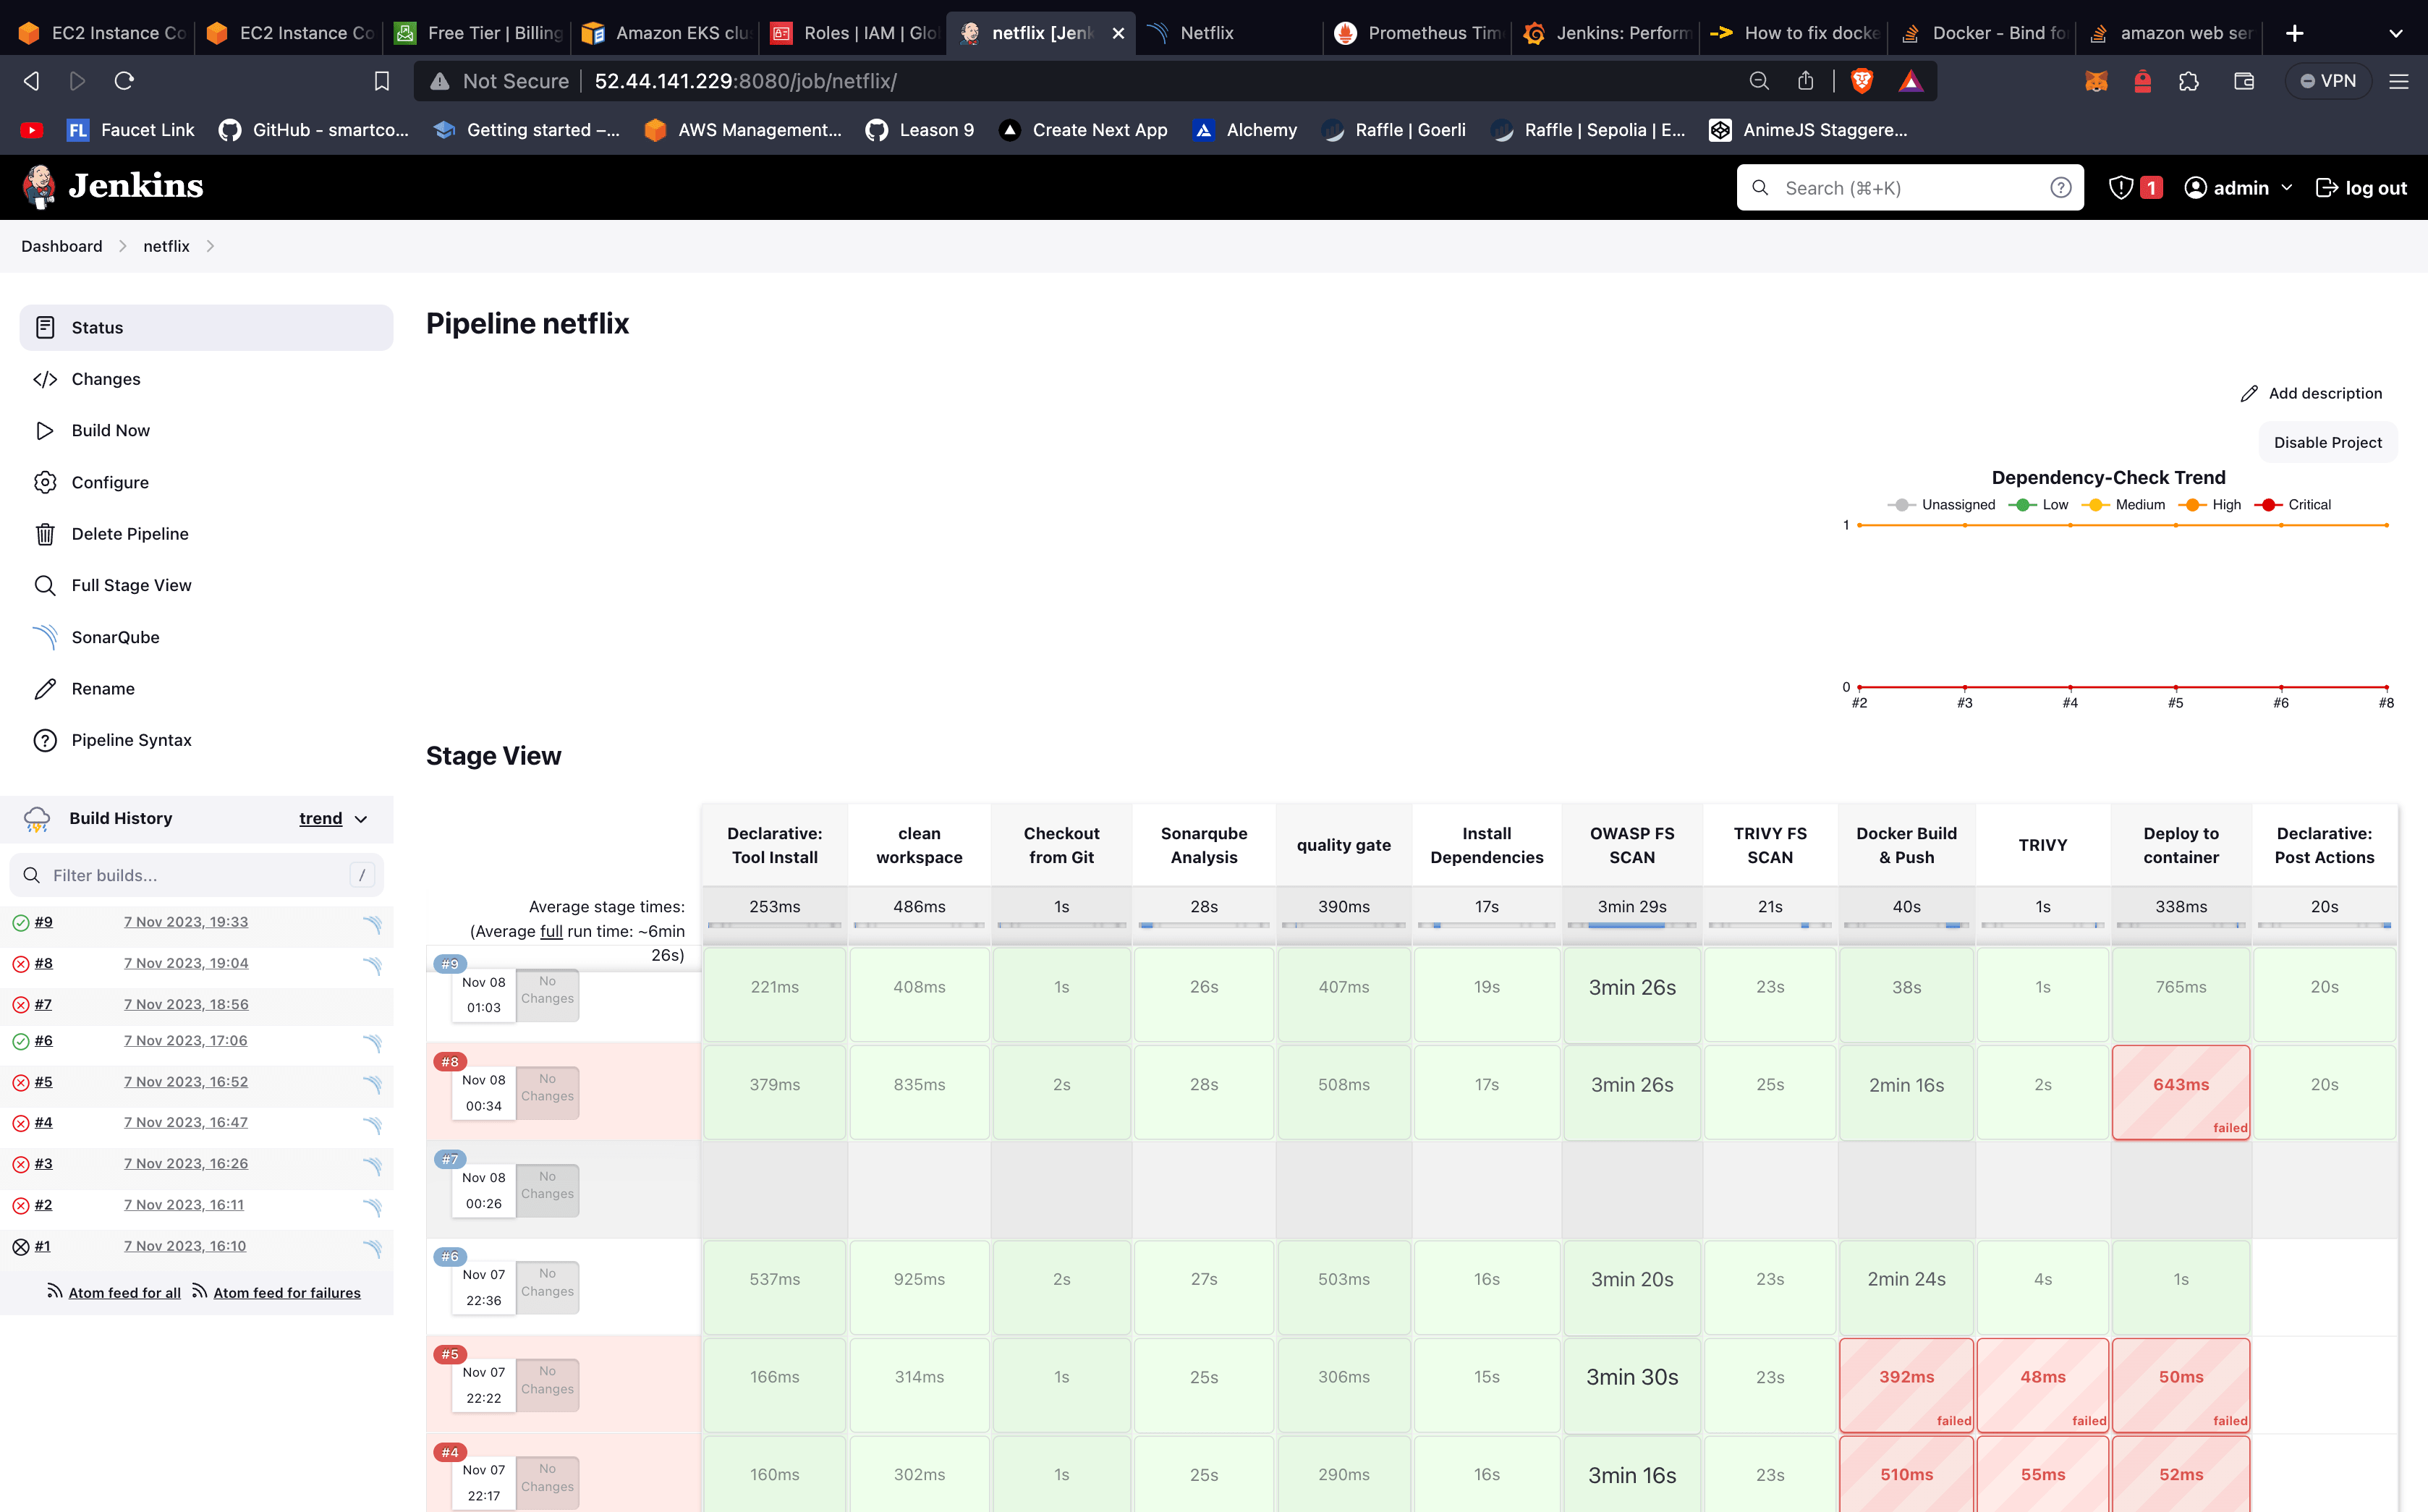Image resolution: width=2428 pixels, height=1512 pixels.
Task: Open Configure in the sidebar
Action: (x=206, y=482)
